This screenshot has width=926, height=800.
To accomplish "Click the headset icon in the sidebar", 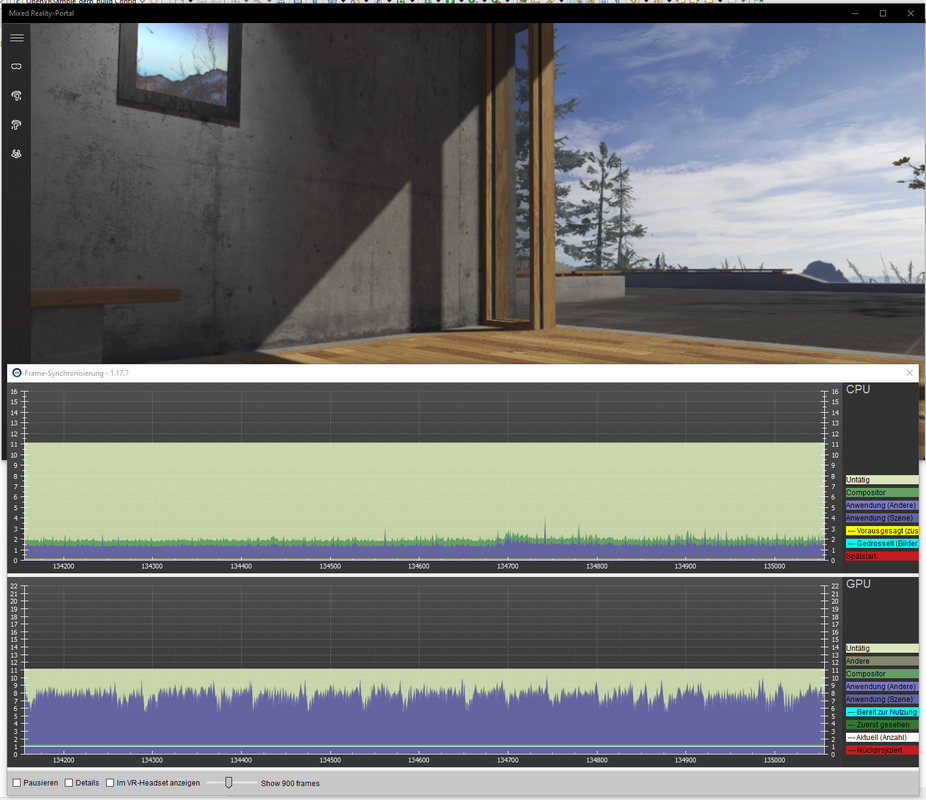I will [17, 66].
